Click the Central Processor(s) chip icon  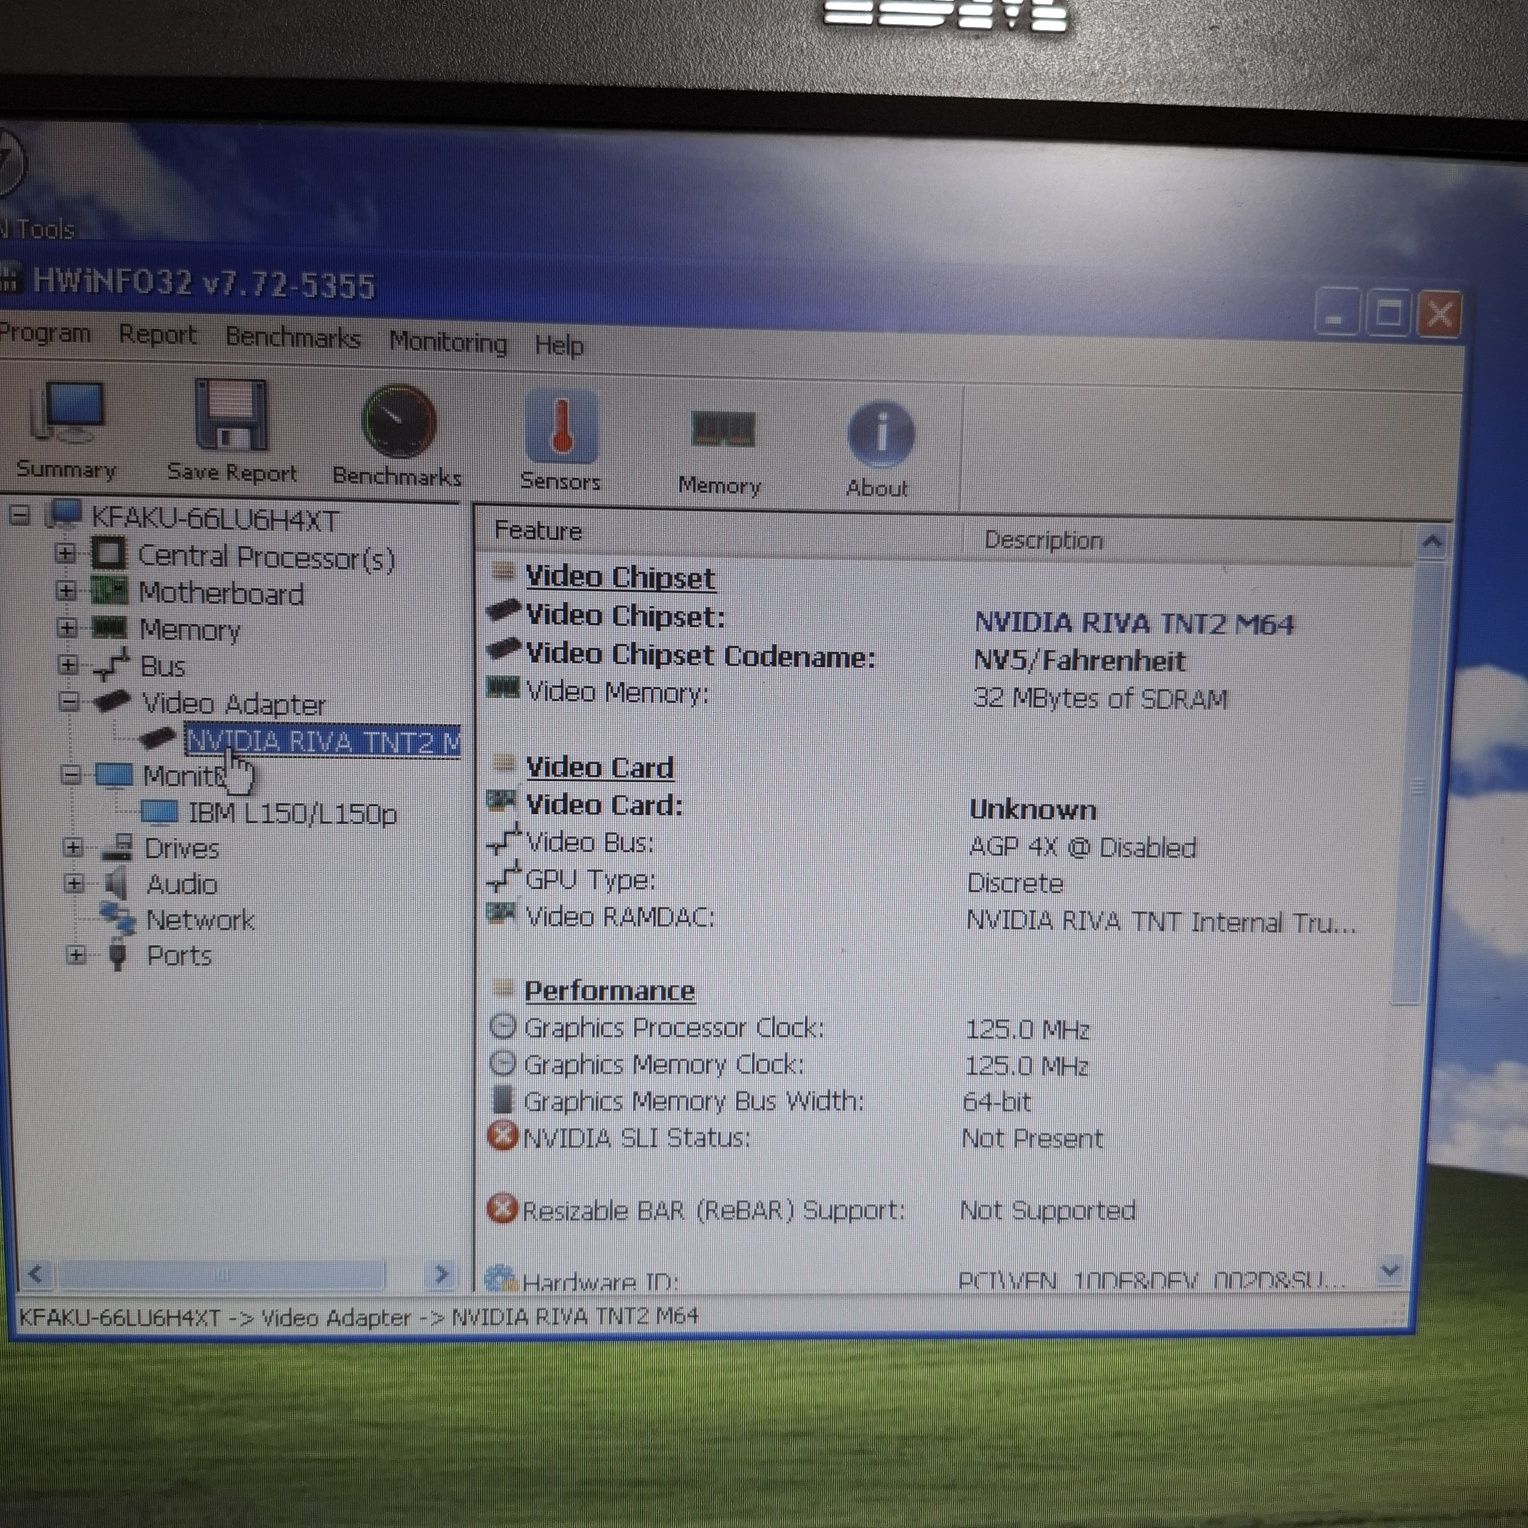pyautogui.click(x=109, y=553)
